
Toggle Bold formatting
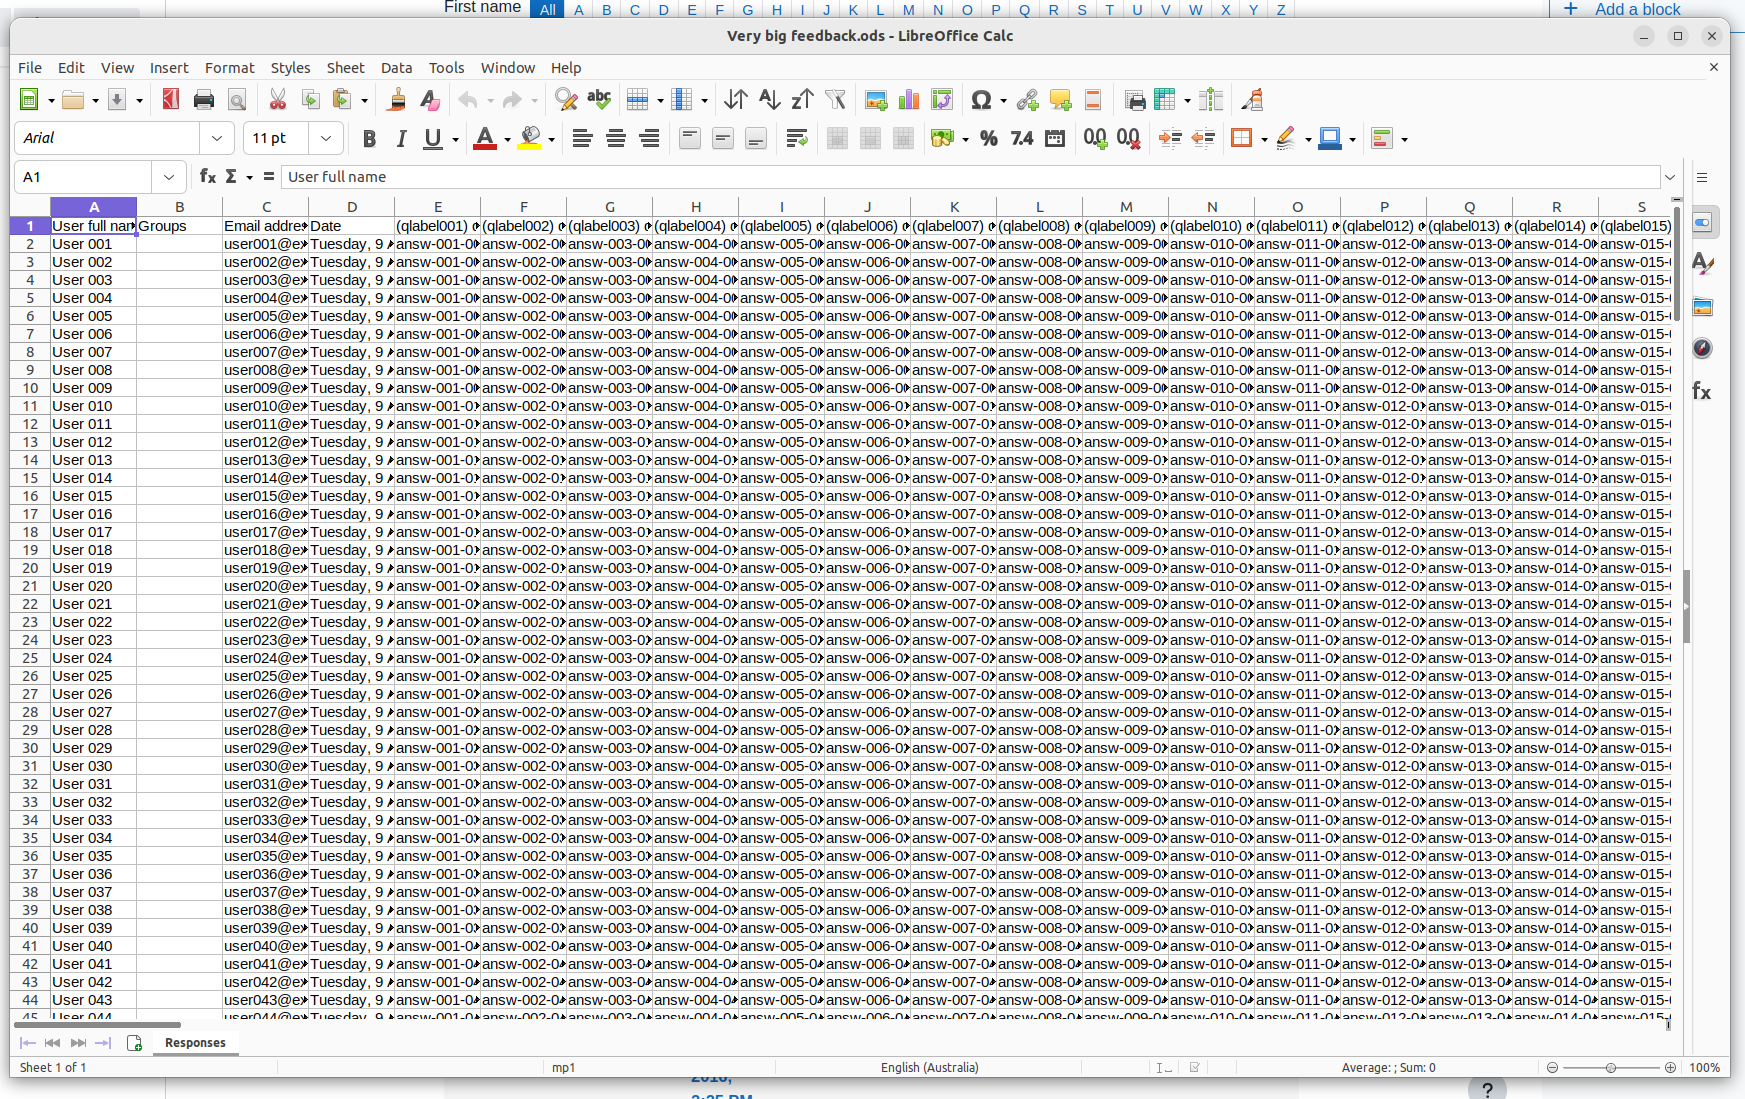(369, 139)
